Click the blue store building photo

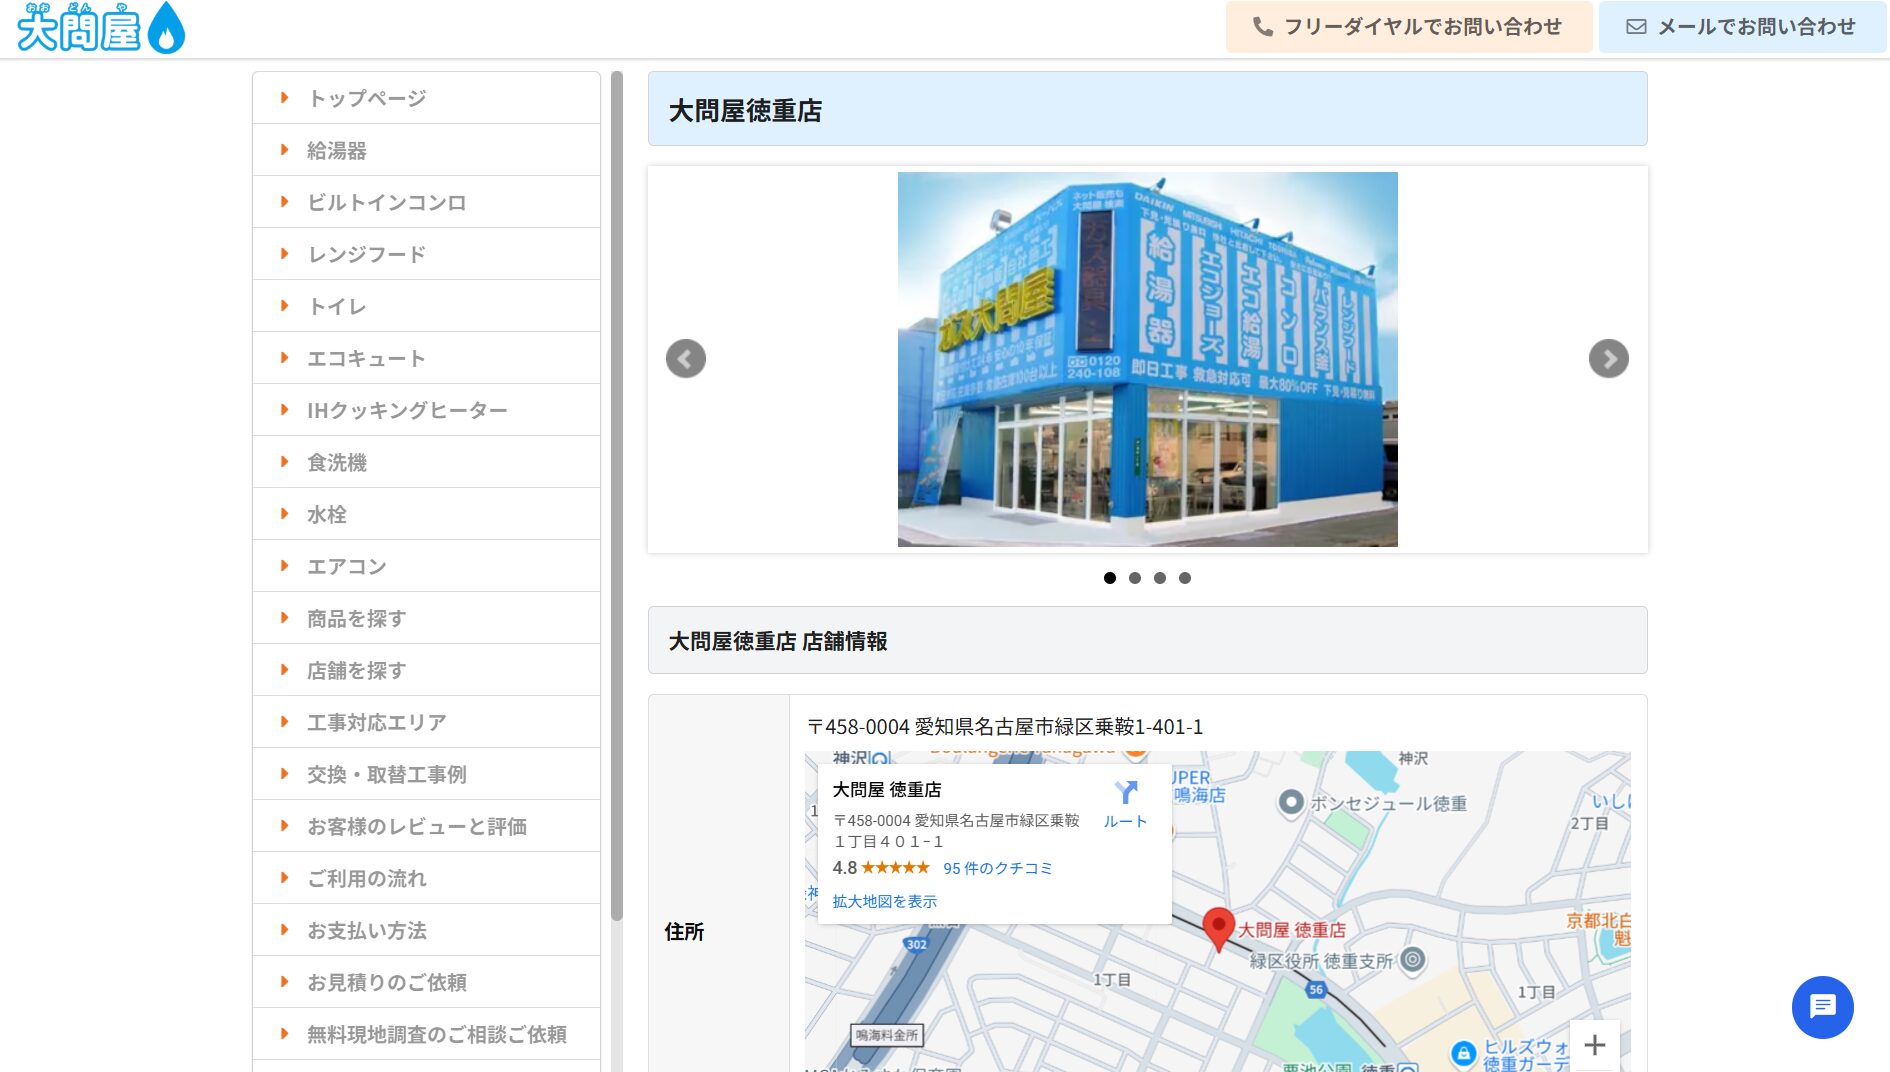1148,359
